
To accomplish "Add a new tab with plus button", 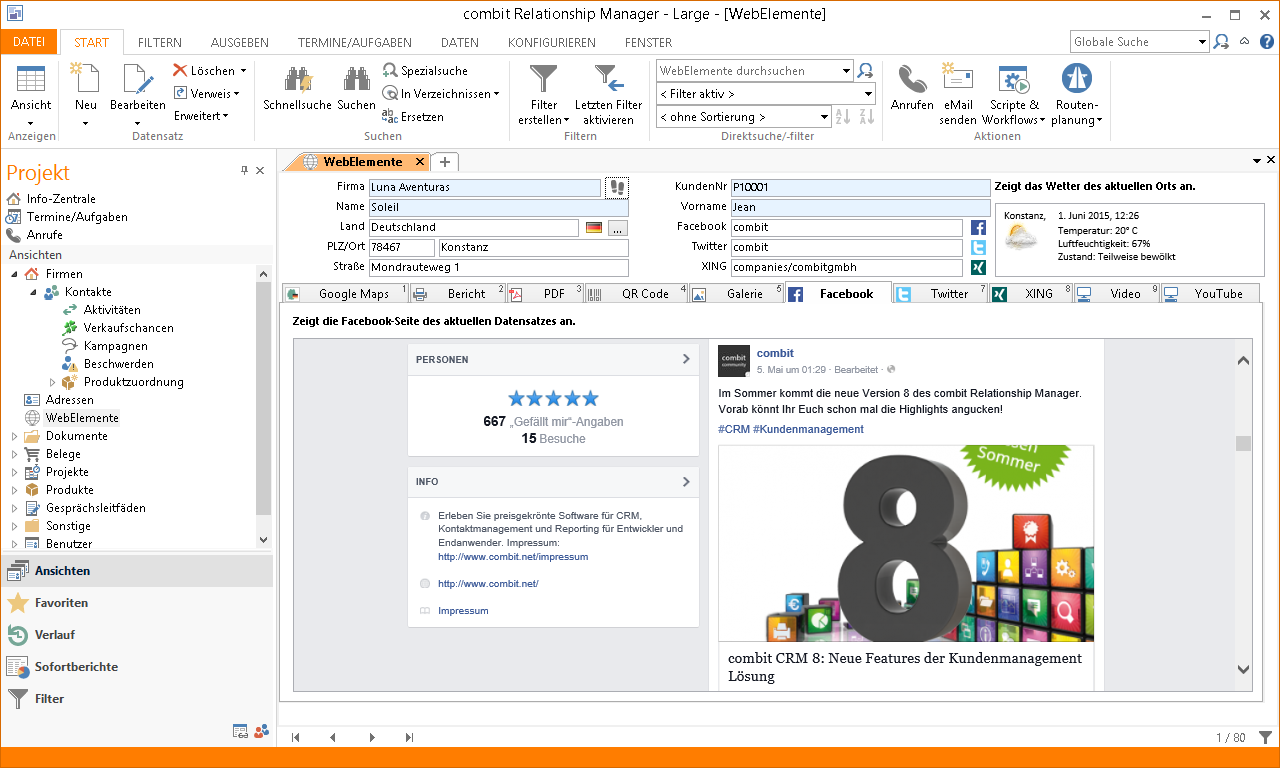I will (445, 162).
